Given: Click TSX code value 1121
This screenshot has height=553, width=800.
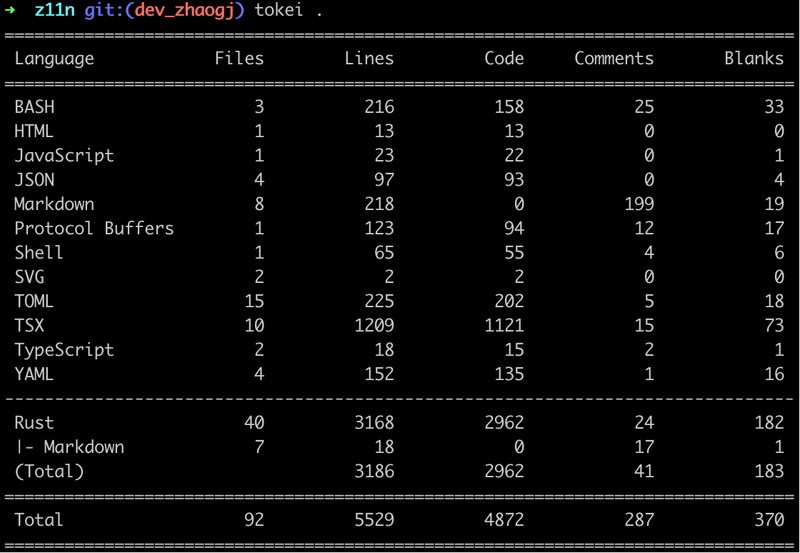Looking at the screenshot, I should pyautogui.click(x=504, y=325).
